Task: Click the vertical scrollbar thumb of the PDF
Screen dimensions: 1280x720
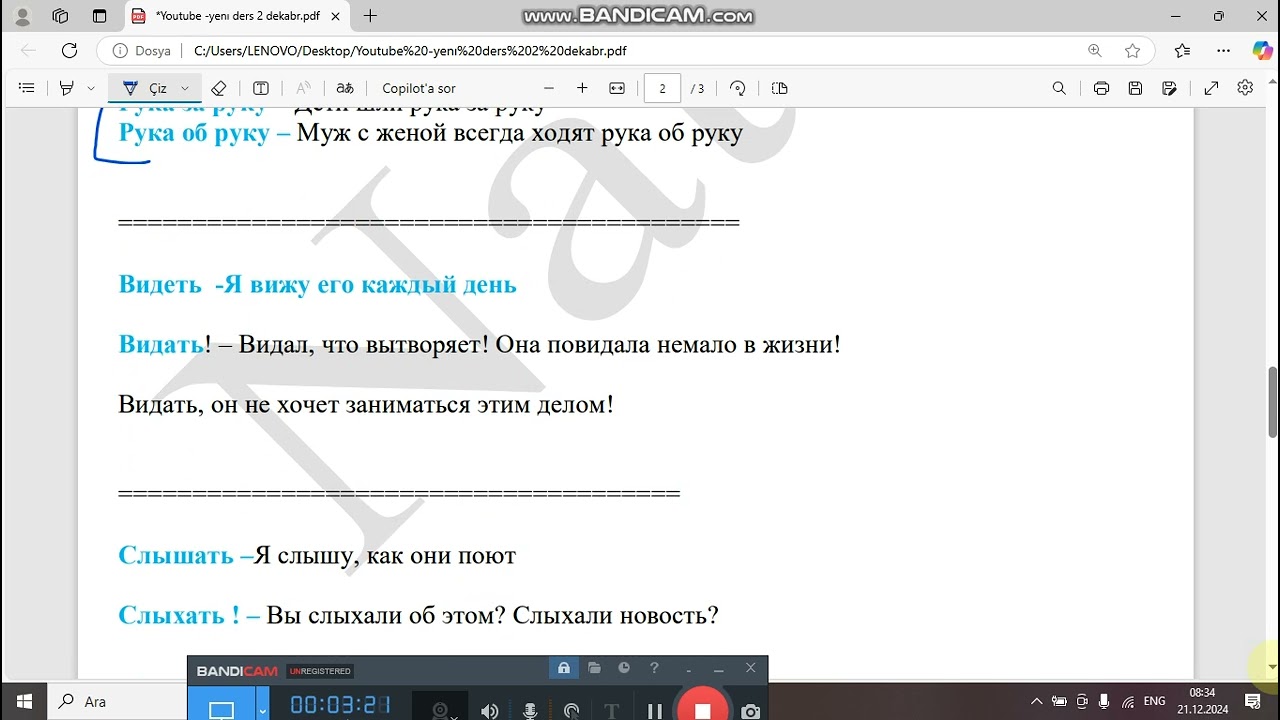Action: [x=1272, y=402]
